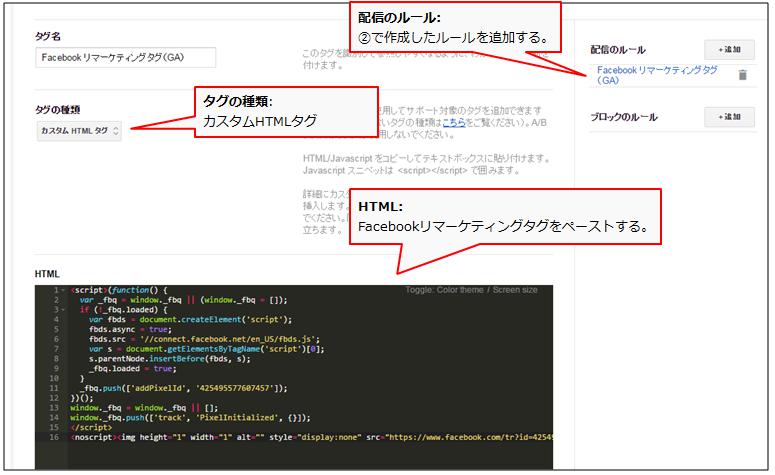This screenshot has width=775, height=475.
Task: Click line number 9 in gutter
Action: pos(56,369)
